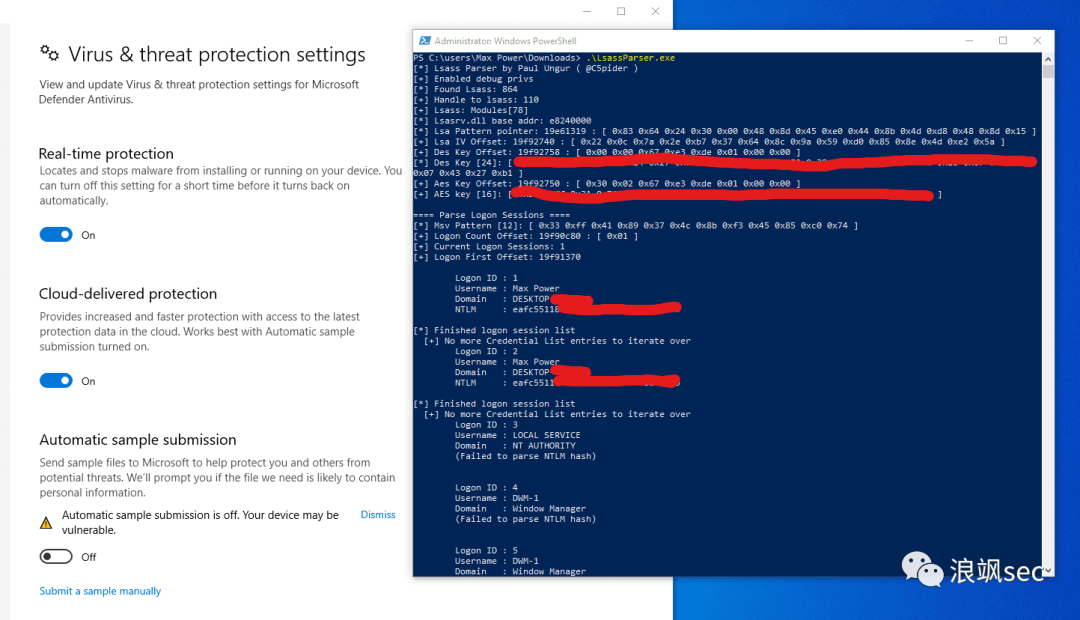Maximize the Windows Security settings window

pyautogui.click(x=621, y=11)
